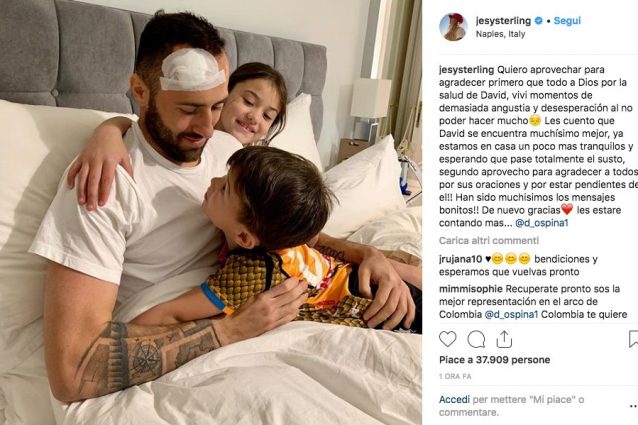Open the jrujana10 commenter profile

[x=460, y=259]
